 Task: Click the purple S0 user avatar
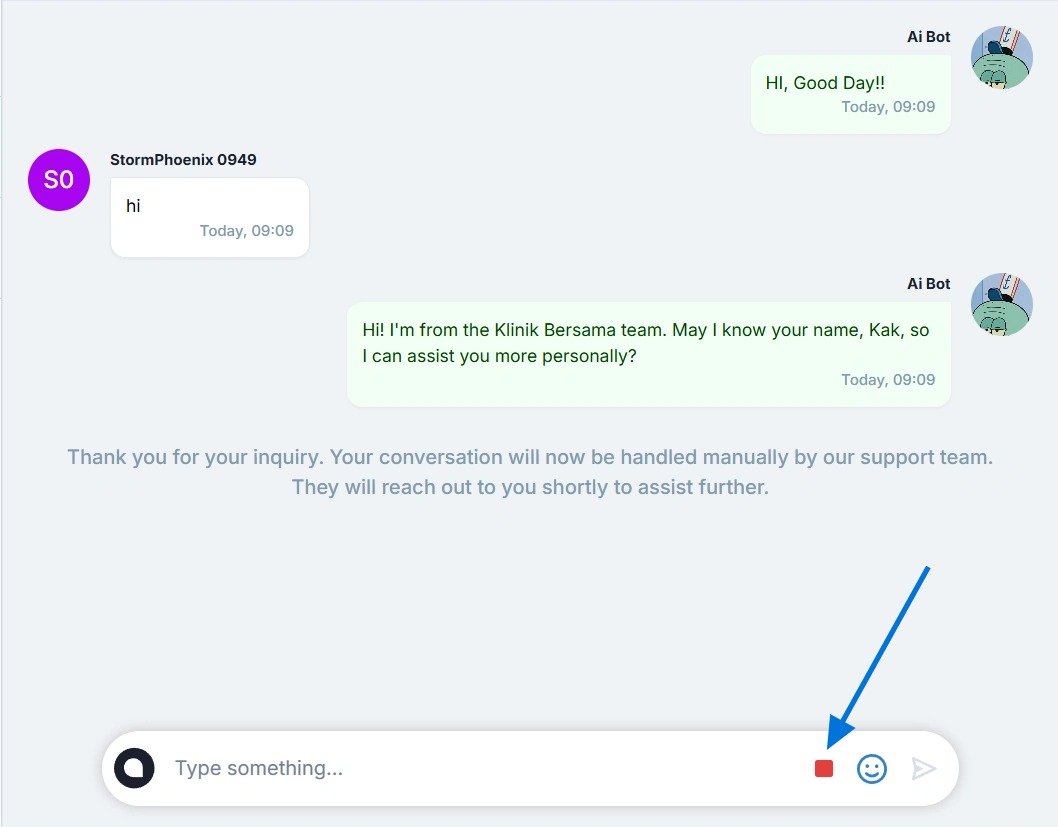[59, 180]
